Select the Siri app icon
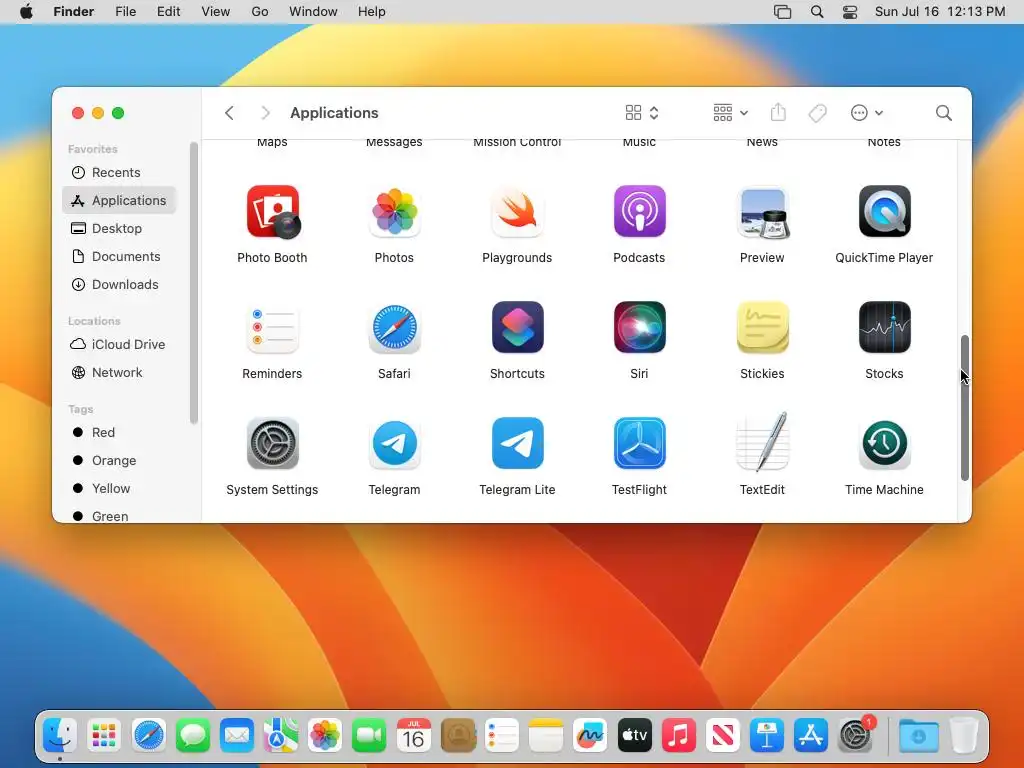The height and width of the screenshot is (768, 1024). (x=639, y=328)
